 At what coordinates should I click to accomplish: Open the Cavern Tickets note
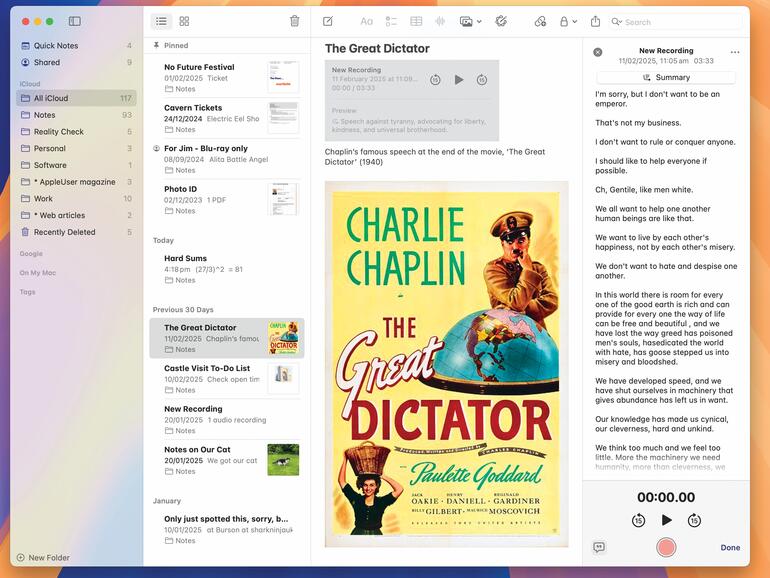227,118
